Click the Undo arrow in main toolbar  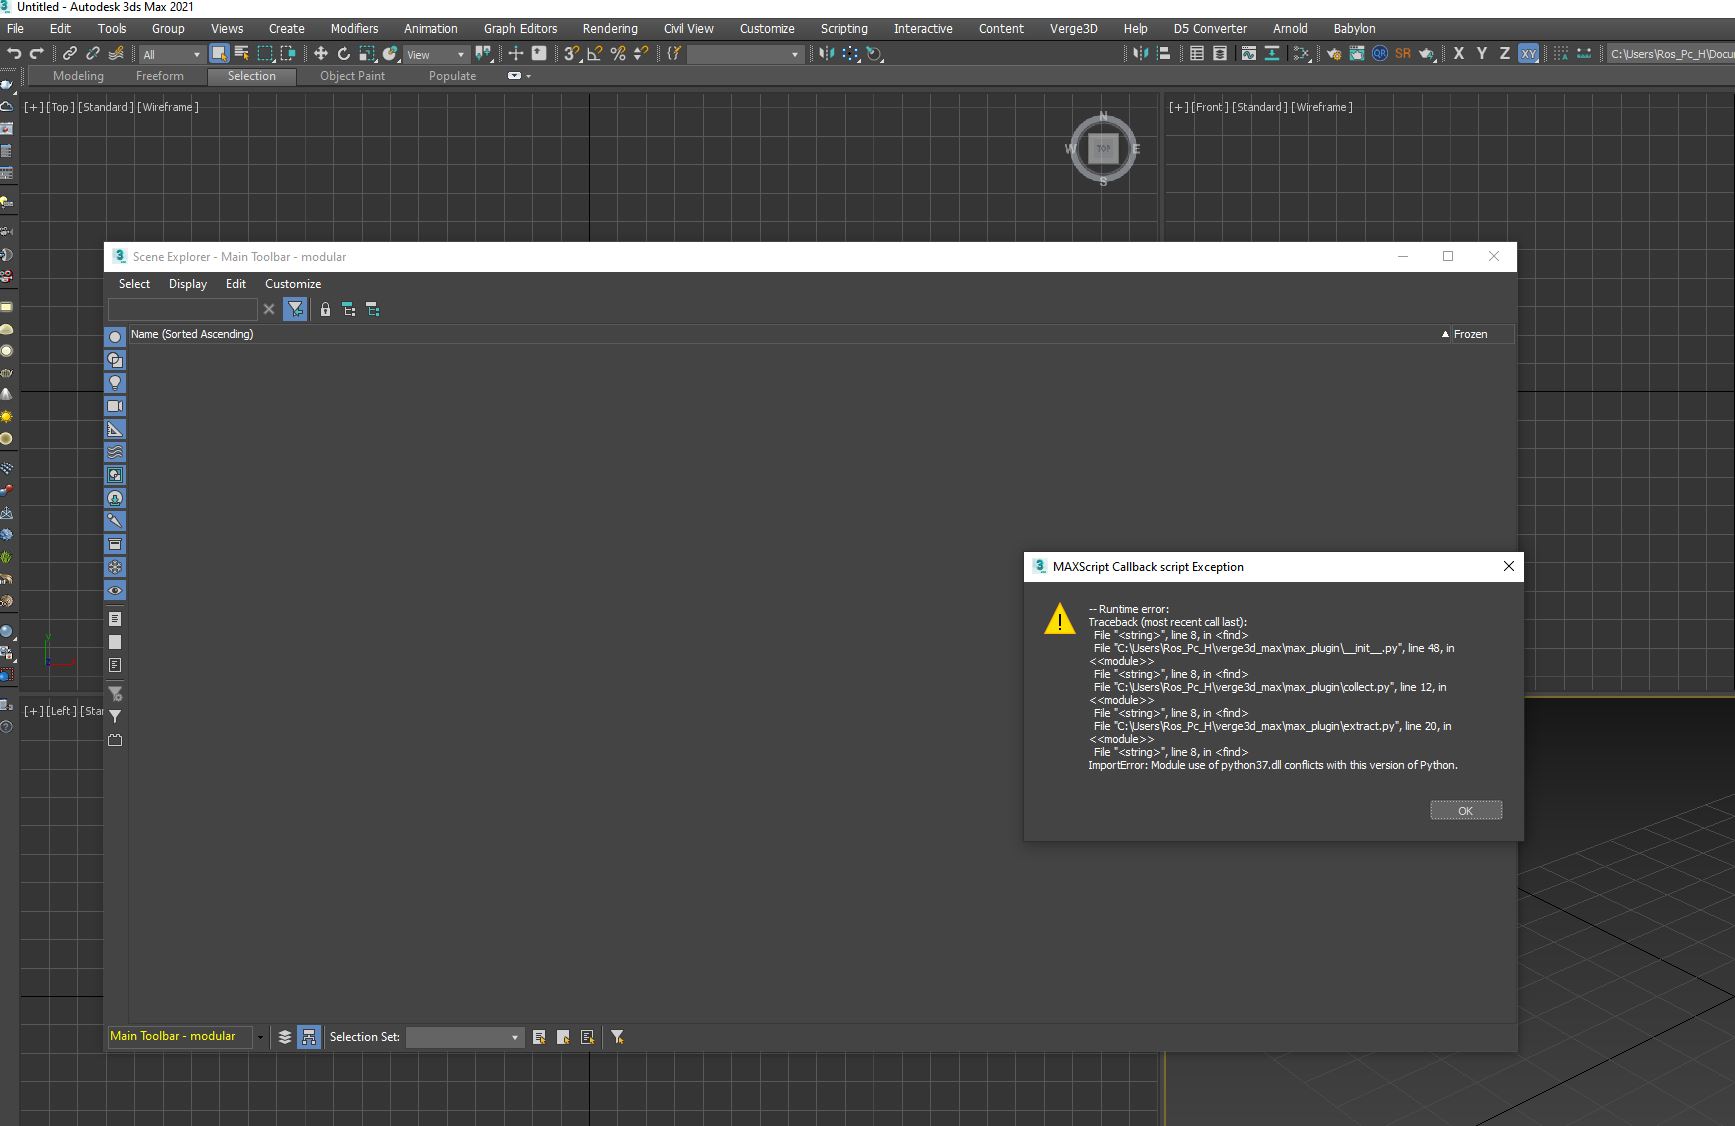[14, 53]
